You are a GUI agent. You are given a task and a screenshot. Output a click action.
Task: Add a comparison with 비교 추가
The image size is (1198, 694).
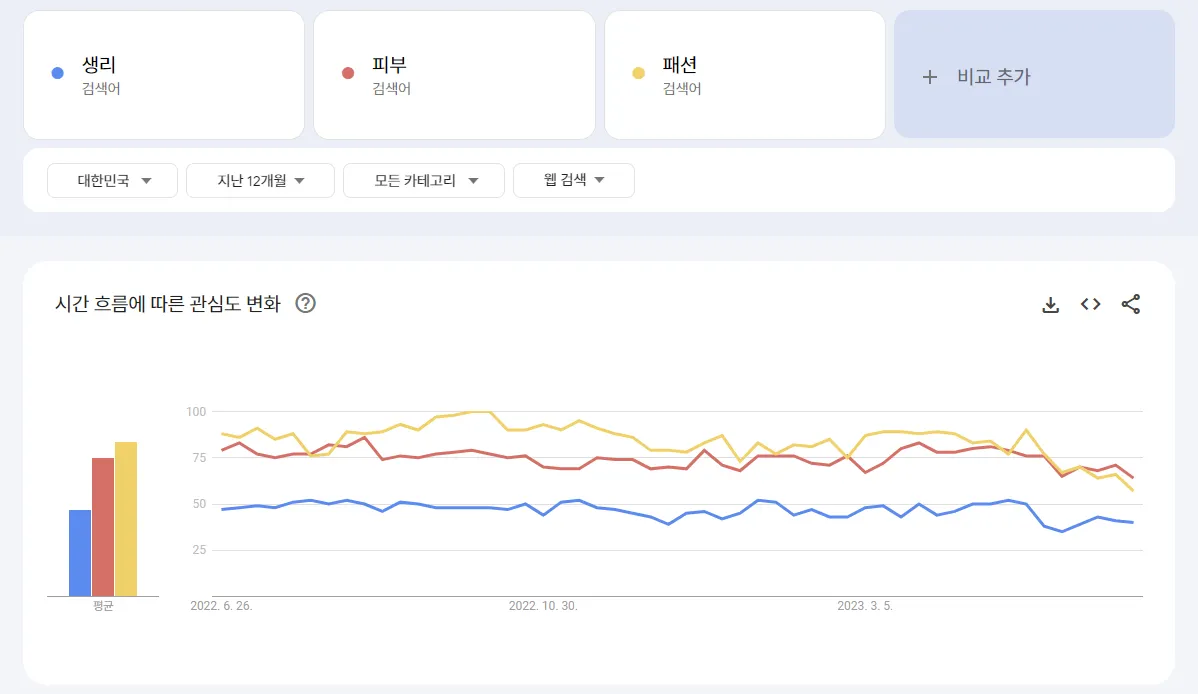point(1034,75)
